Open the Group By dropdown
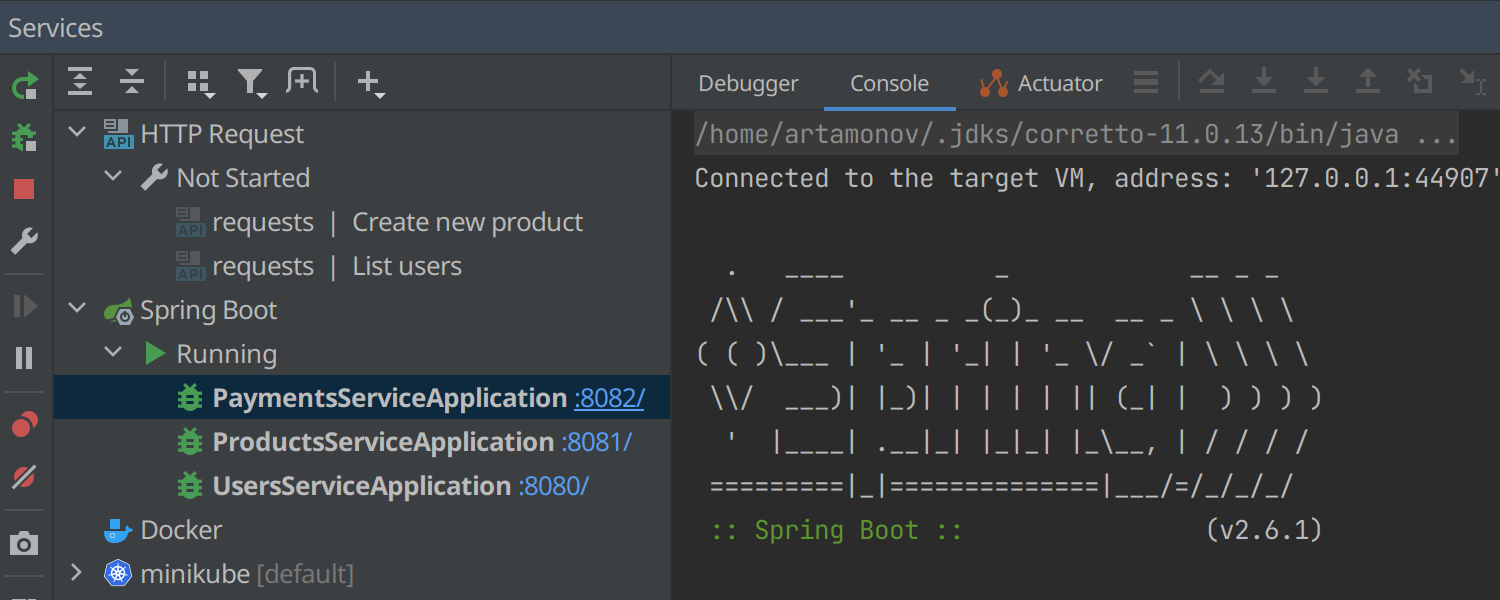1500x600 pixels. click(x=200, y=84)
